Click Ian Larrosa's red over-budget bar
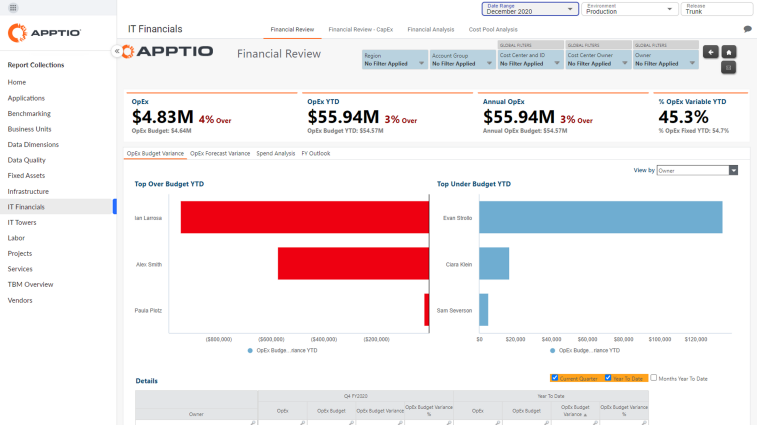This screenshot has width=757, height=425. click(305, 217)
